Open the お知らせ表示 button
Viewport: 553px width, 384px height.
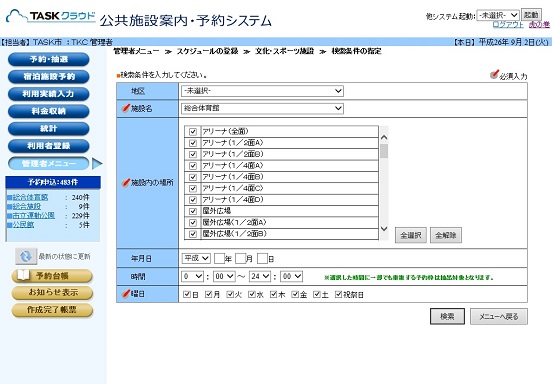[x=52, y=293]
